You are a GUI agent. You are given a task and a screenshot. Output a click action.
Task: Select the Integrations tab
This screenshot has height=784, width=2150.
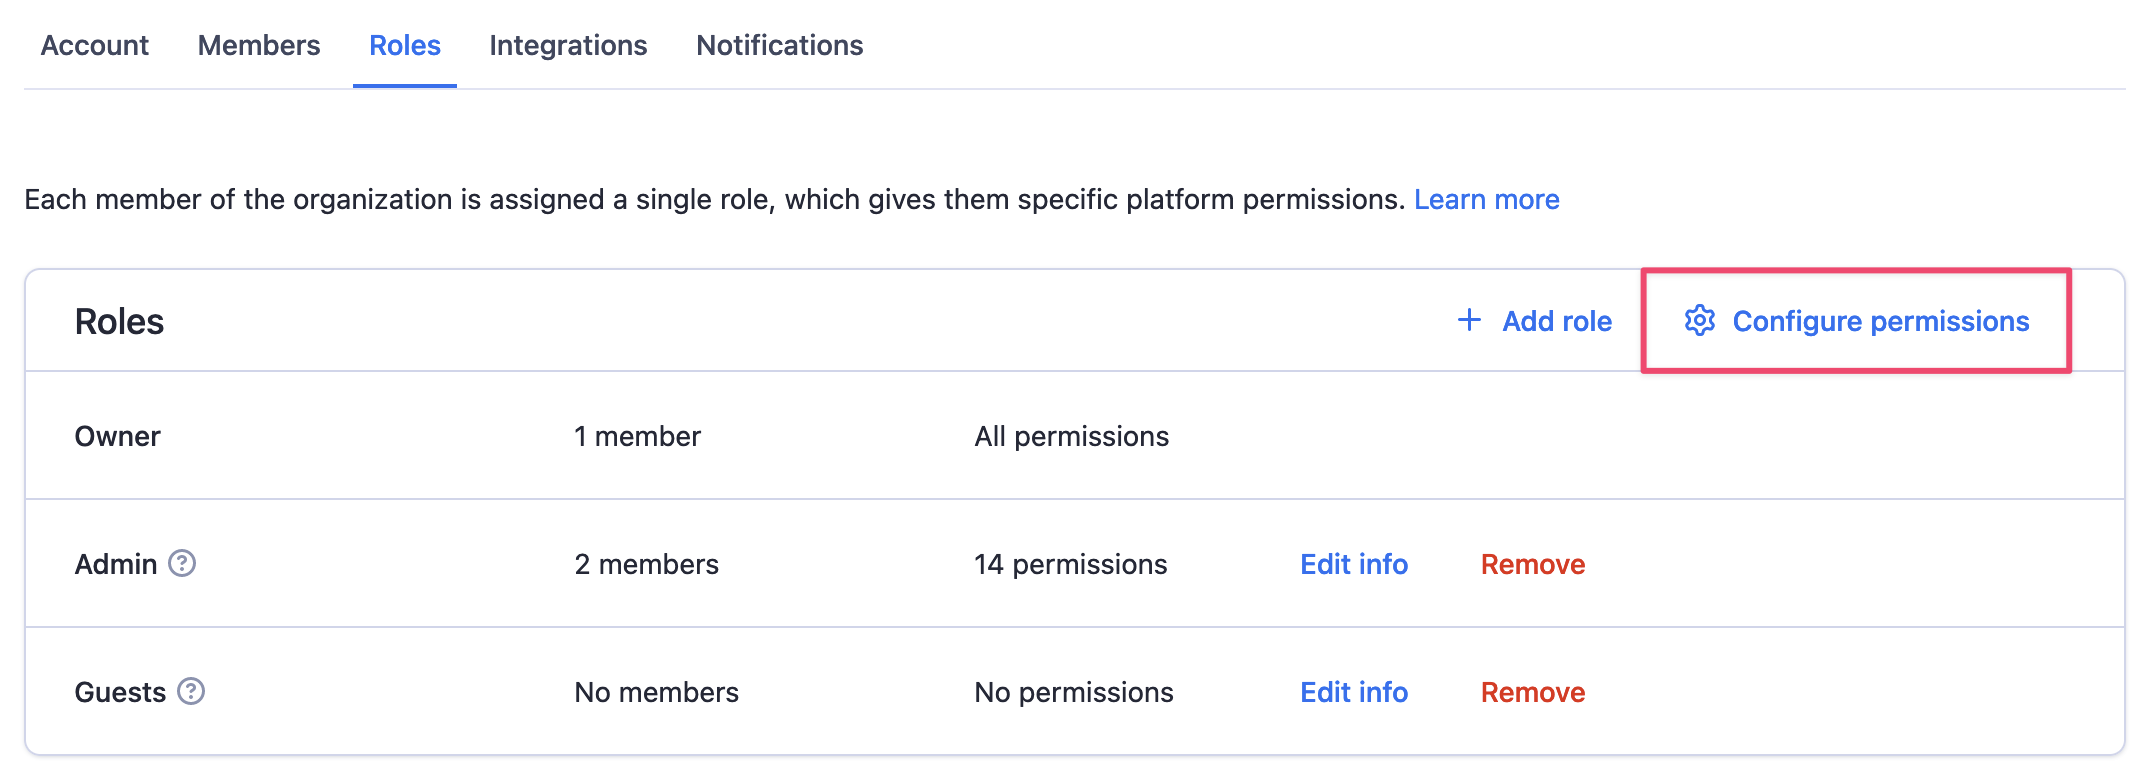(568, 45)
